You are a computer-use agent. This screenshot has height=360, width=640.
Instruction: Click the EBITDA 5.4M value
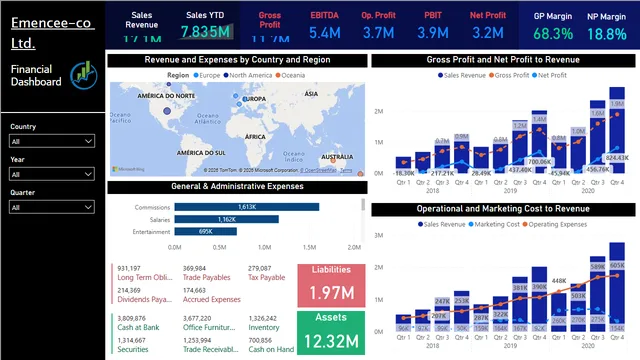324,33
